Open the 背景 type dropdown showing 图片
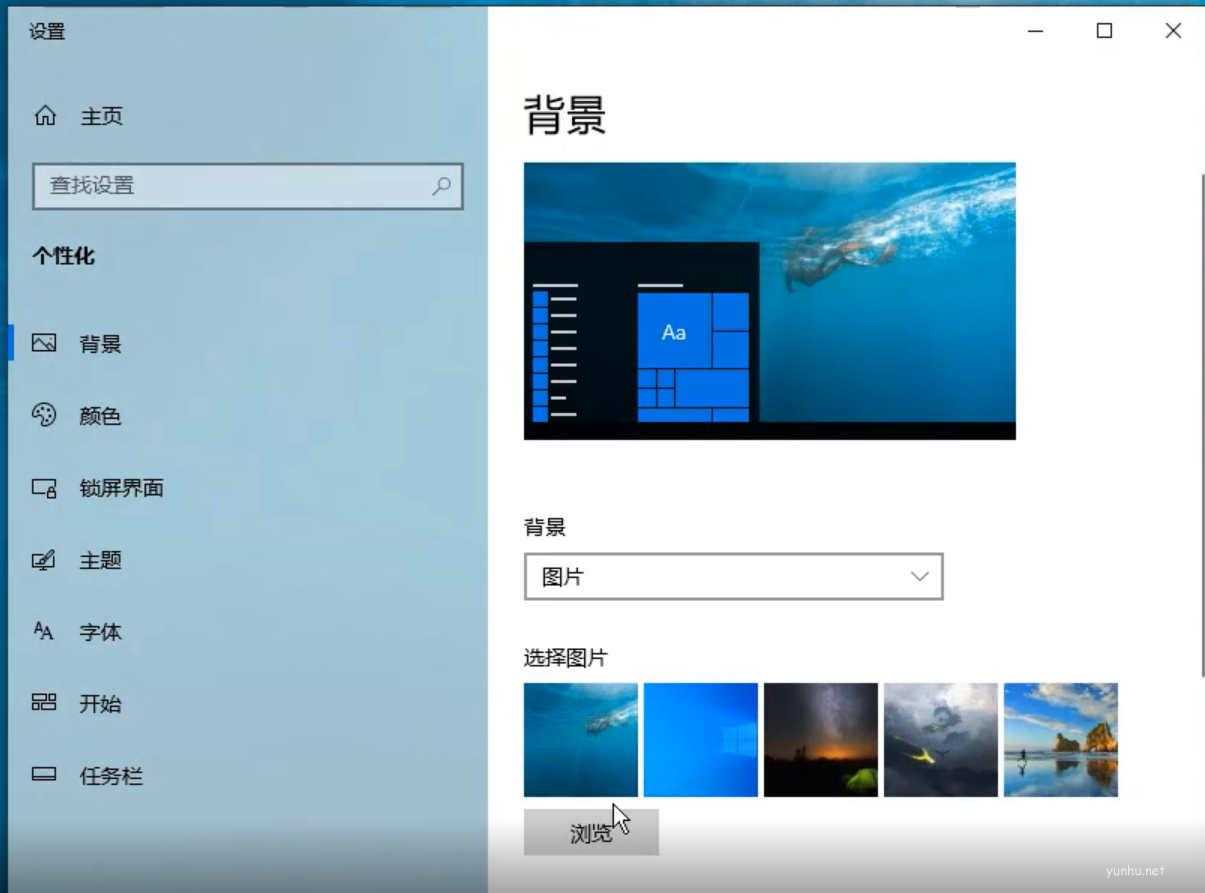The width and height of the screenshot is (1205, 893). 733,576
